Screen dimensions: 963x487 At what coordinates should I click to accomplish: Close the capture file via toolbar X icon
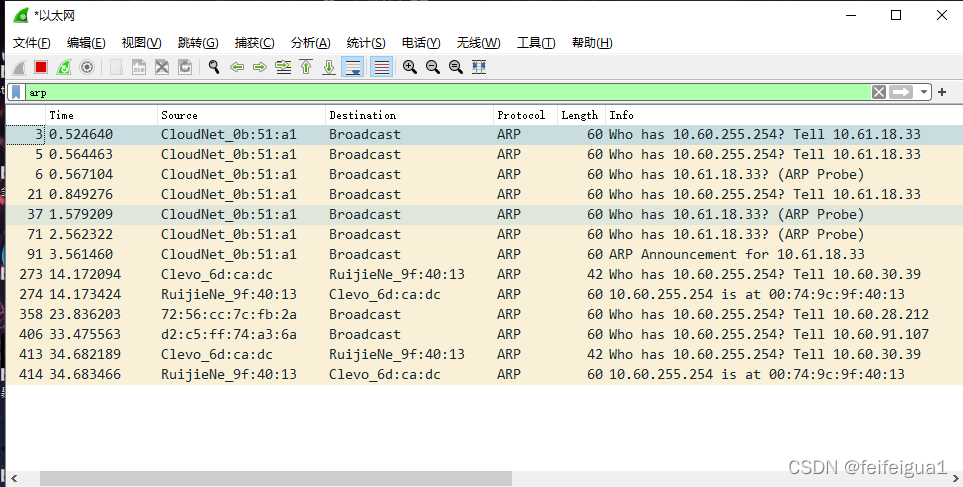[162, 67]
